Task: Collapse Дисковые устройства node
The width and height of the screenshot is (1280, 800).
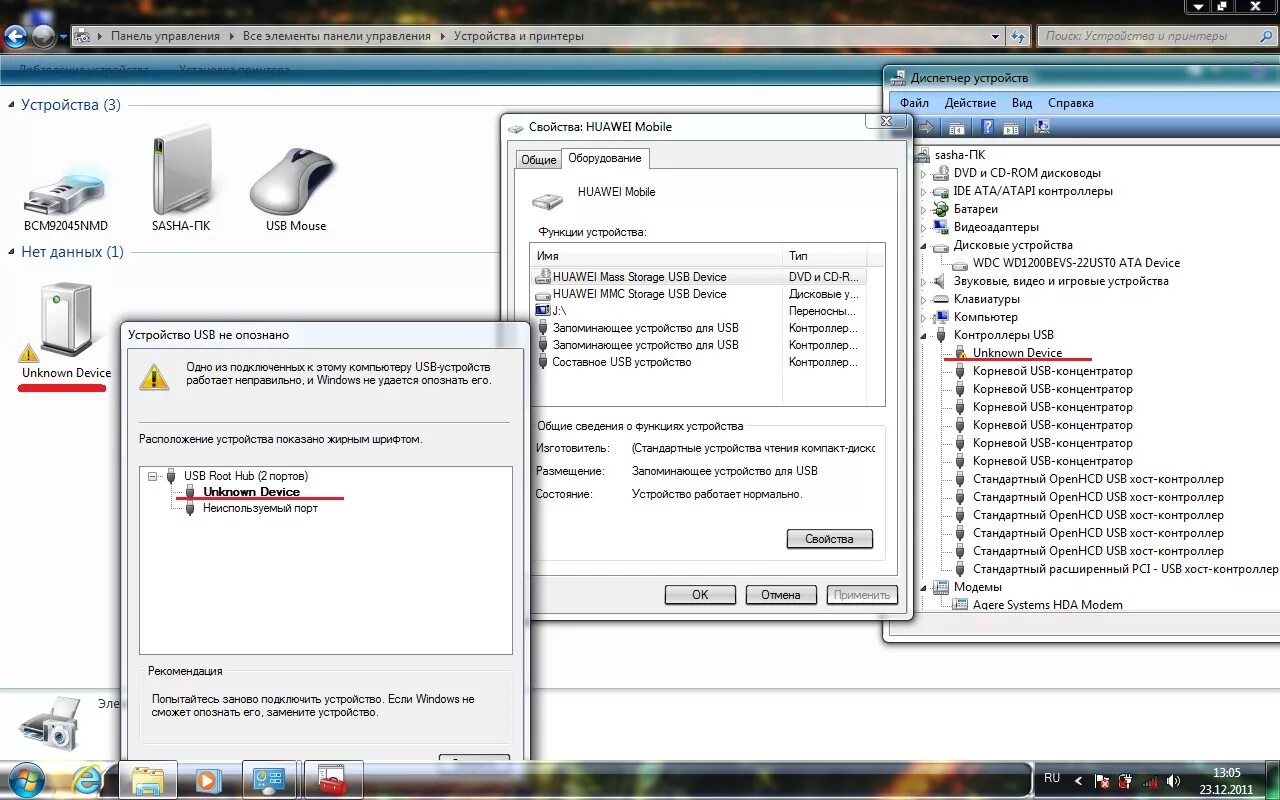Action: pos(924,245)
